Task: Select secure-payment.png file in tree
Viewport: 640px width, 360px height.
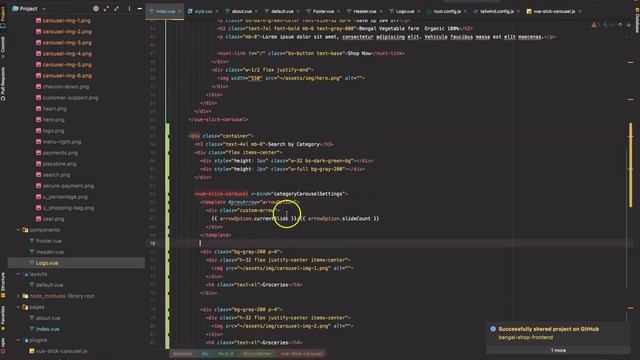Action: [64, 186]
